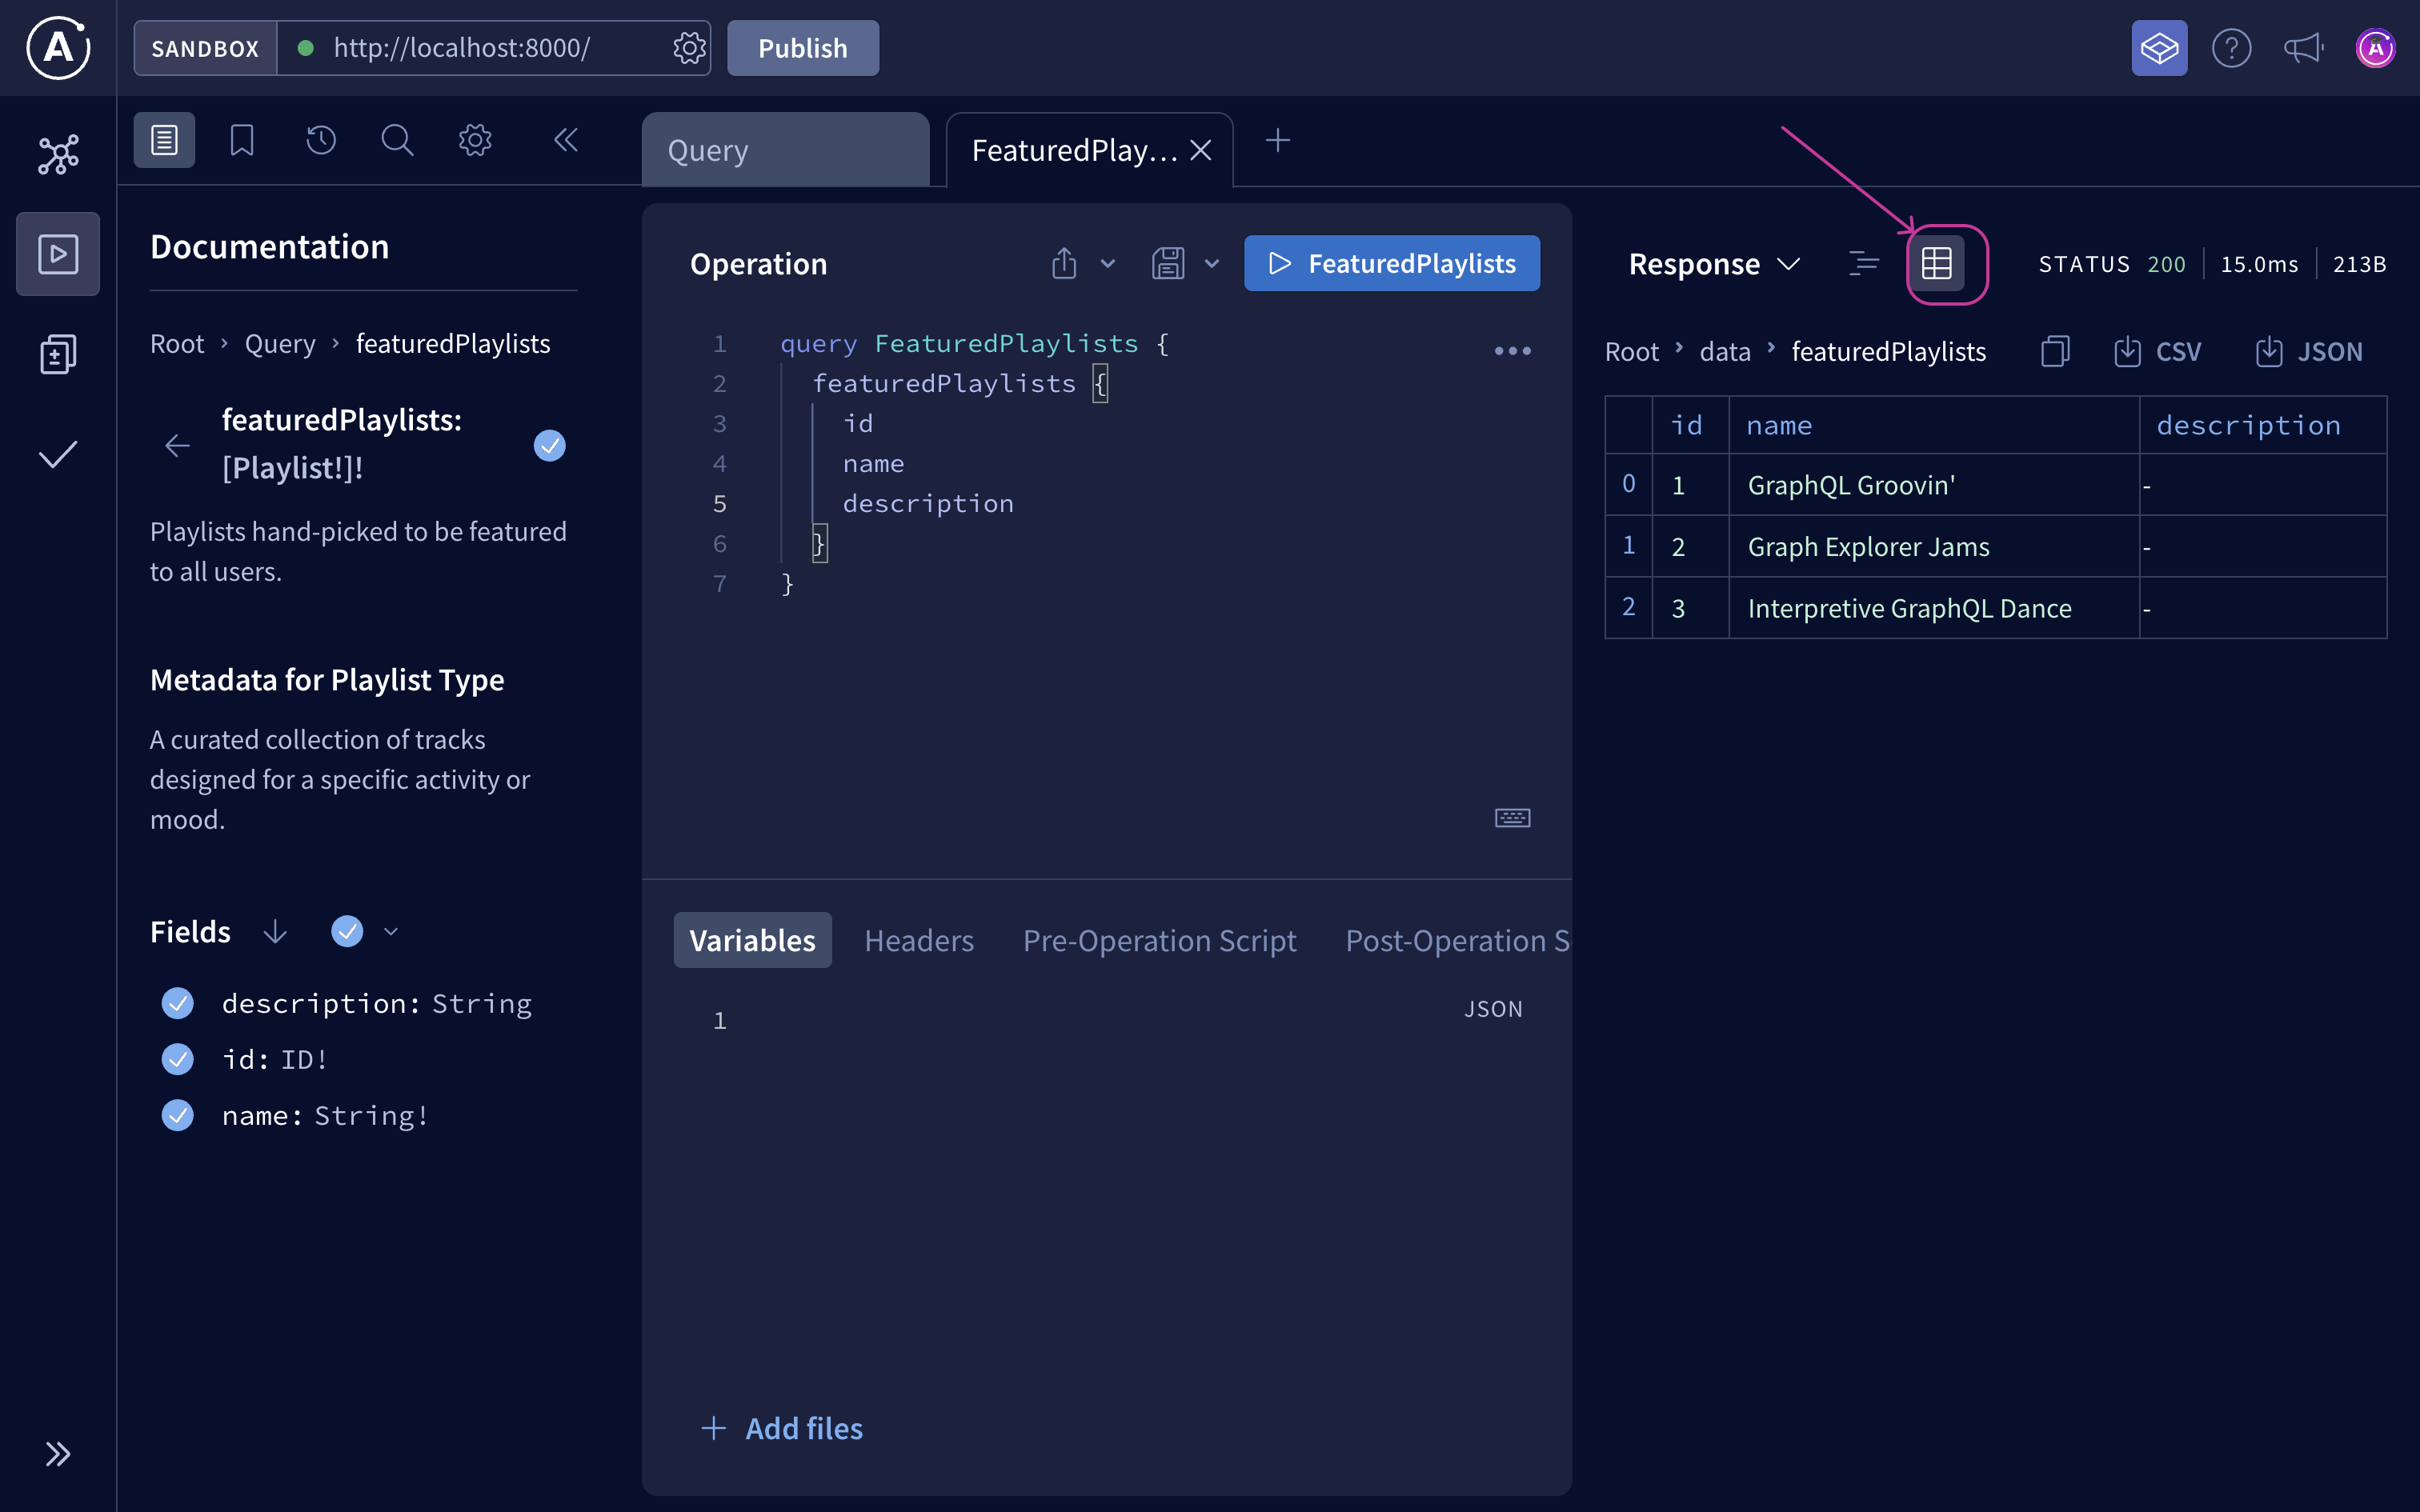Screen dimensions: 2420x1512
Task: Expand the share operation chevron
Action: coord(1106,263)
